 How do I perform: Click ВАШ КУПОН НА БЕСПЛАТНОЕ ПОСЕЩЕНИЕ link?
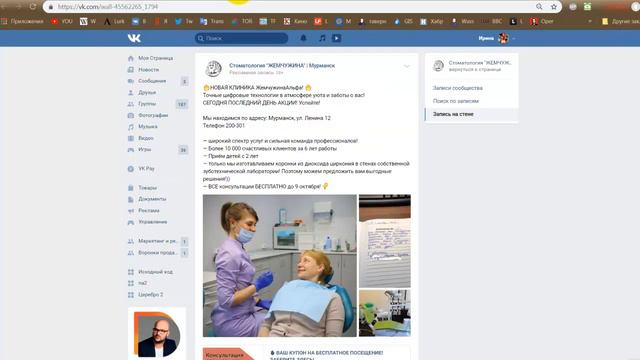327,353
